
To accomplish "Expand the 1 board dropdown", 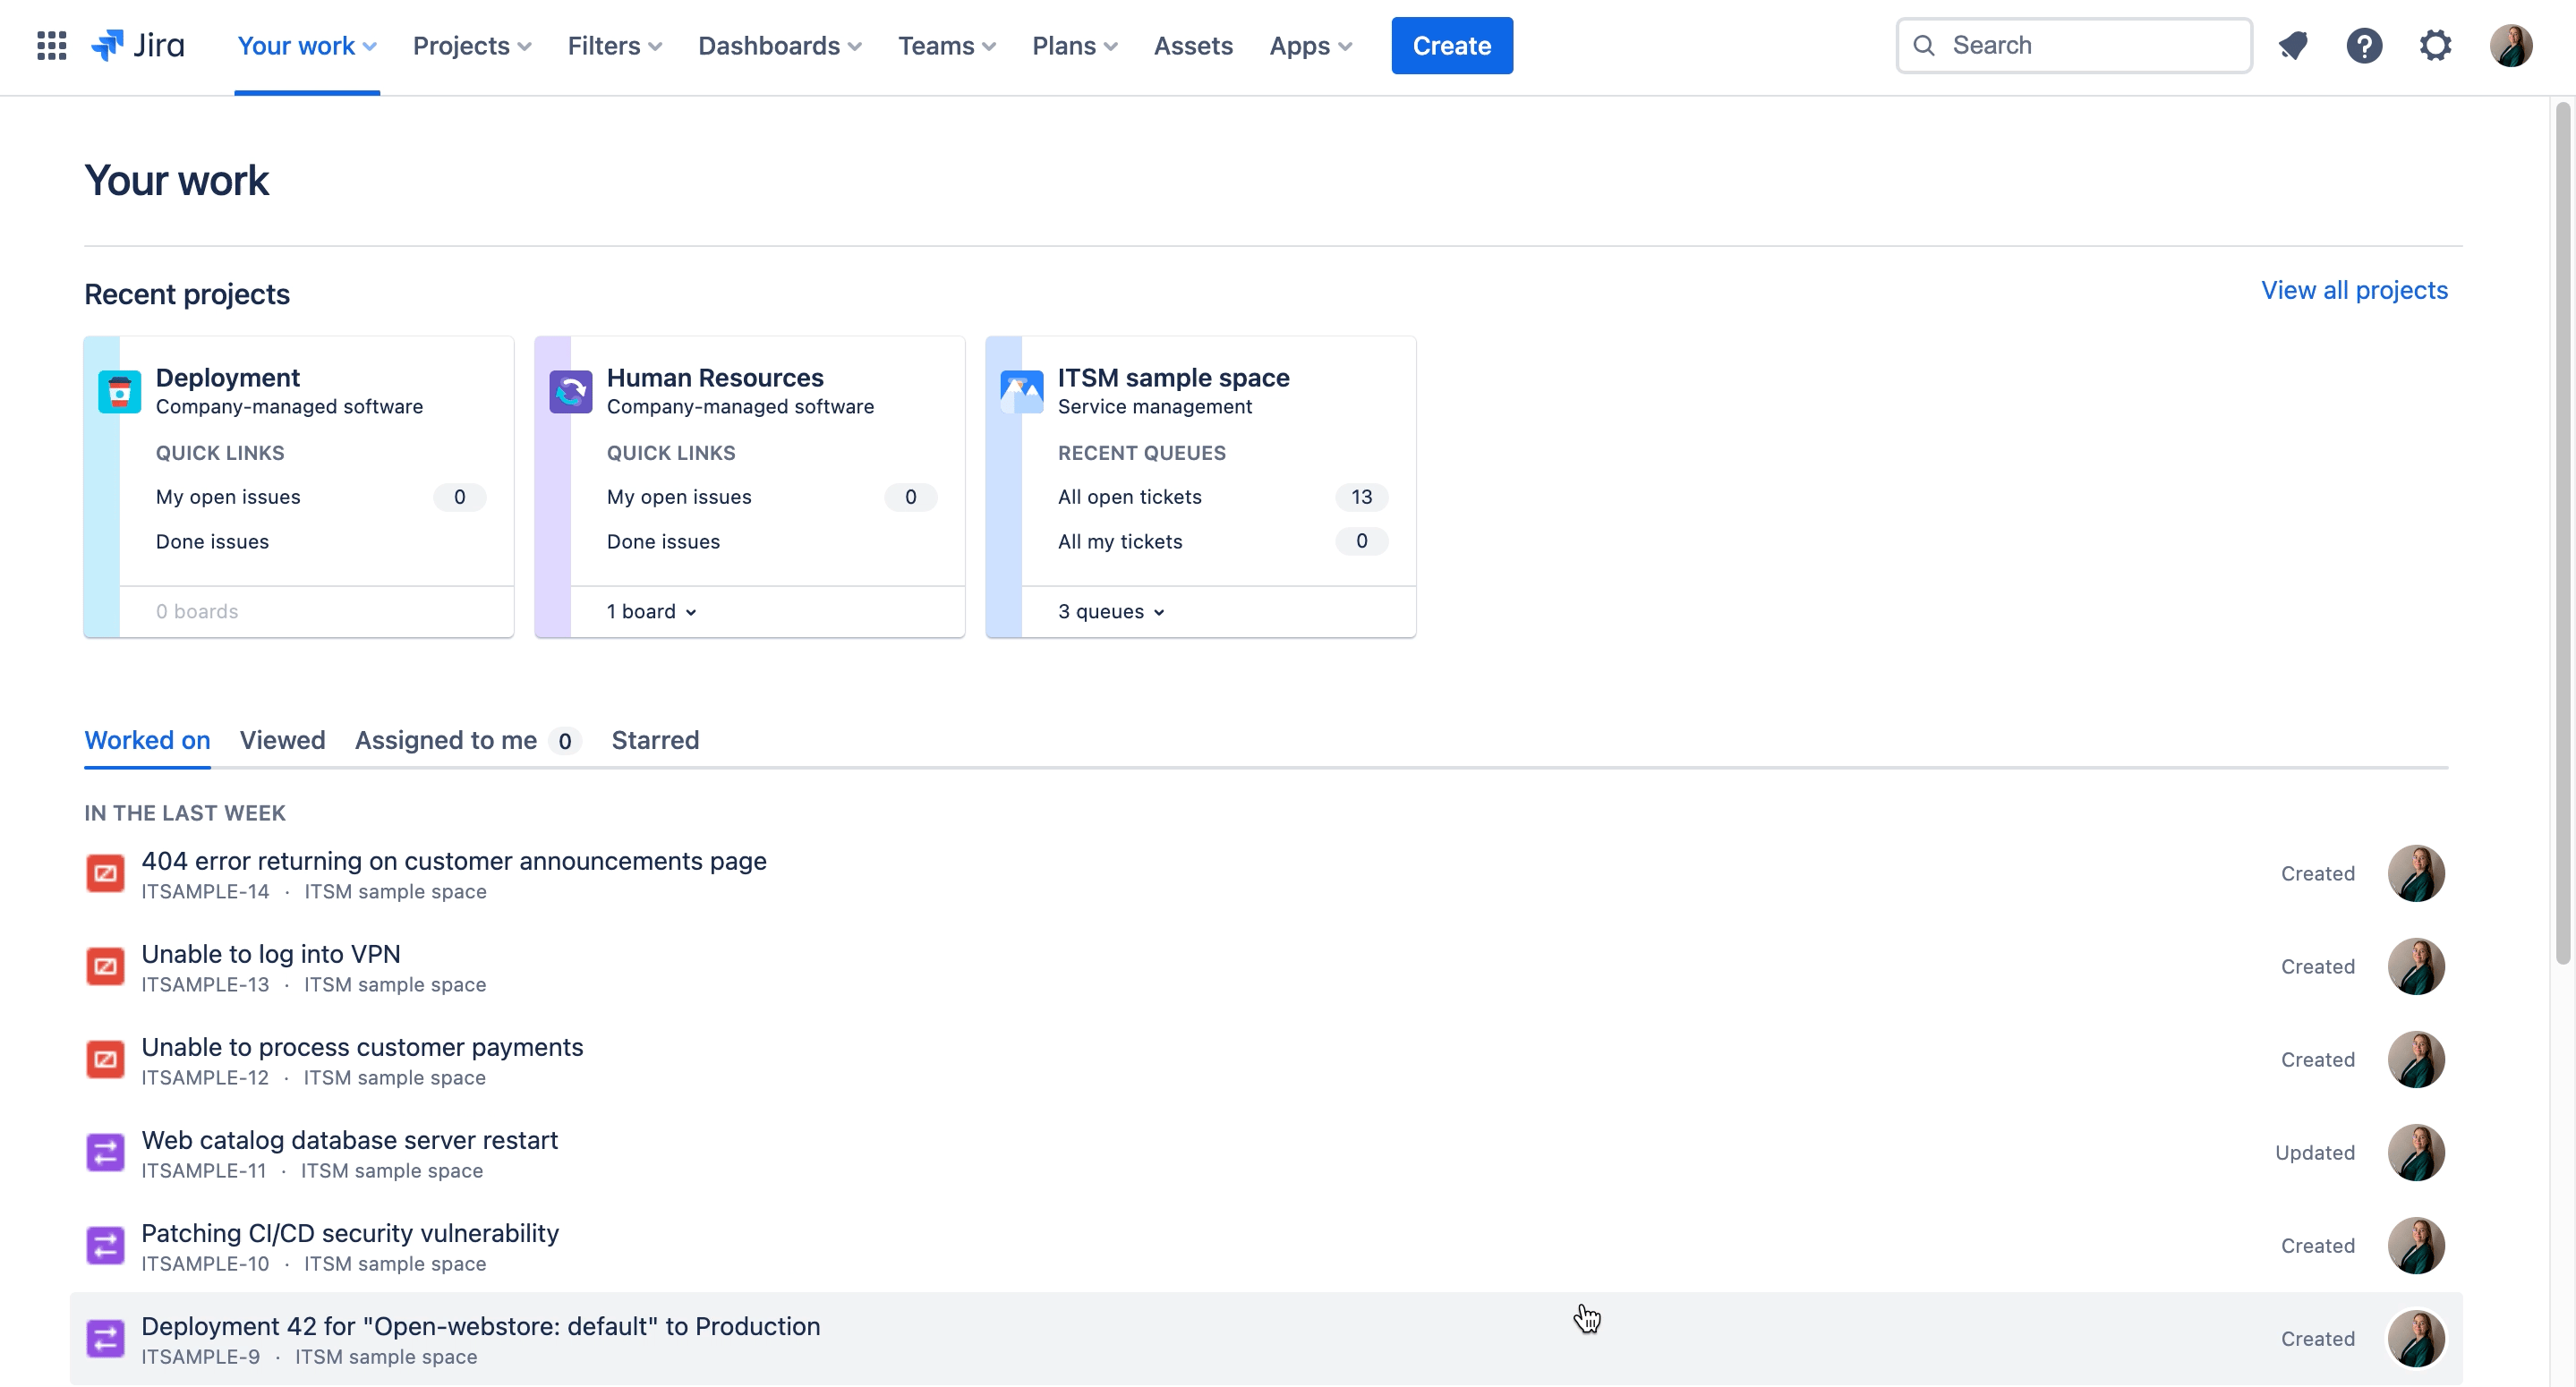I will pyautogui.click(x=650, y=611).
